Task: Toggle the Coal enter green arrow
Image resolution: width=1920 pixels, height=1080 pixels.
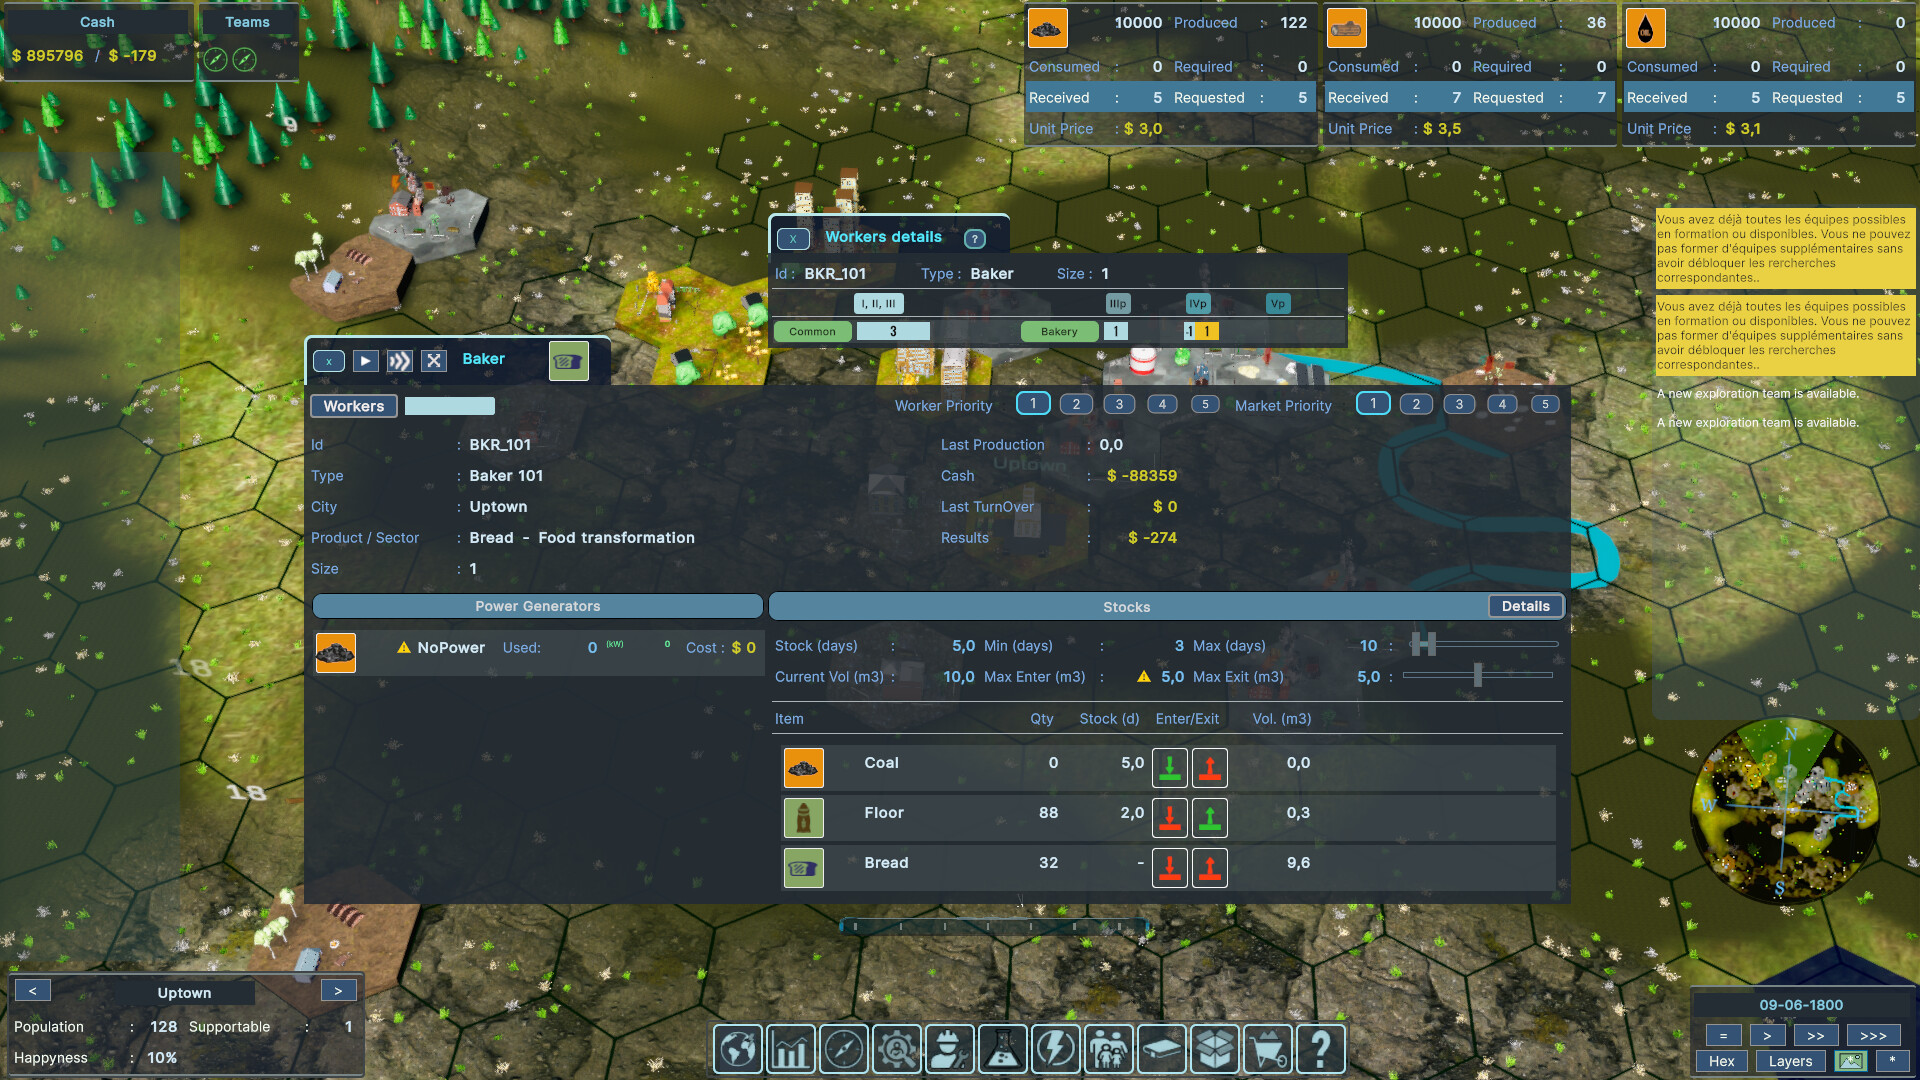Action: (x=1169, y=767)
